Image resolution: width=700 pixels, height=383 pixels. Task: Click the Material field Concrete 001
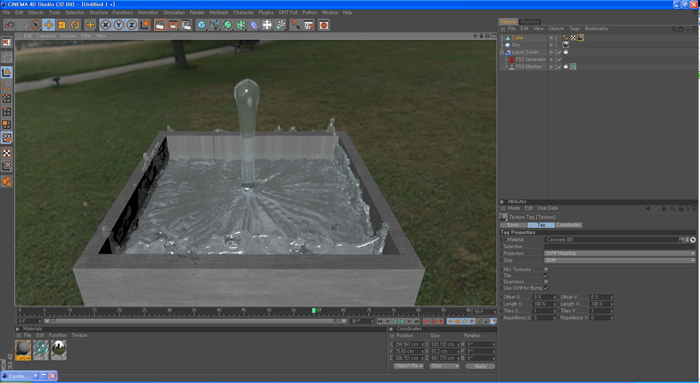[612, 240]
